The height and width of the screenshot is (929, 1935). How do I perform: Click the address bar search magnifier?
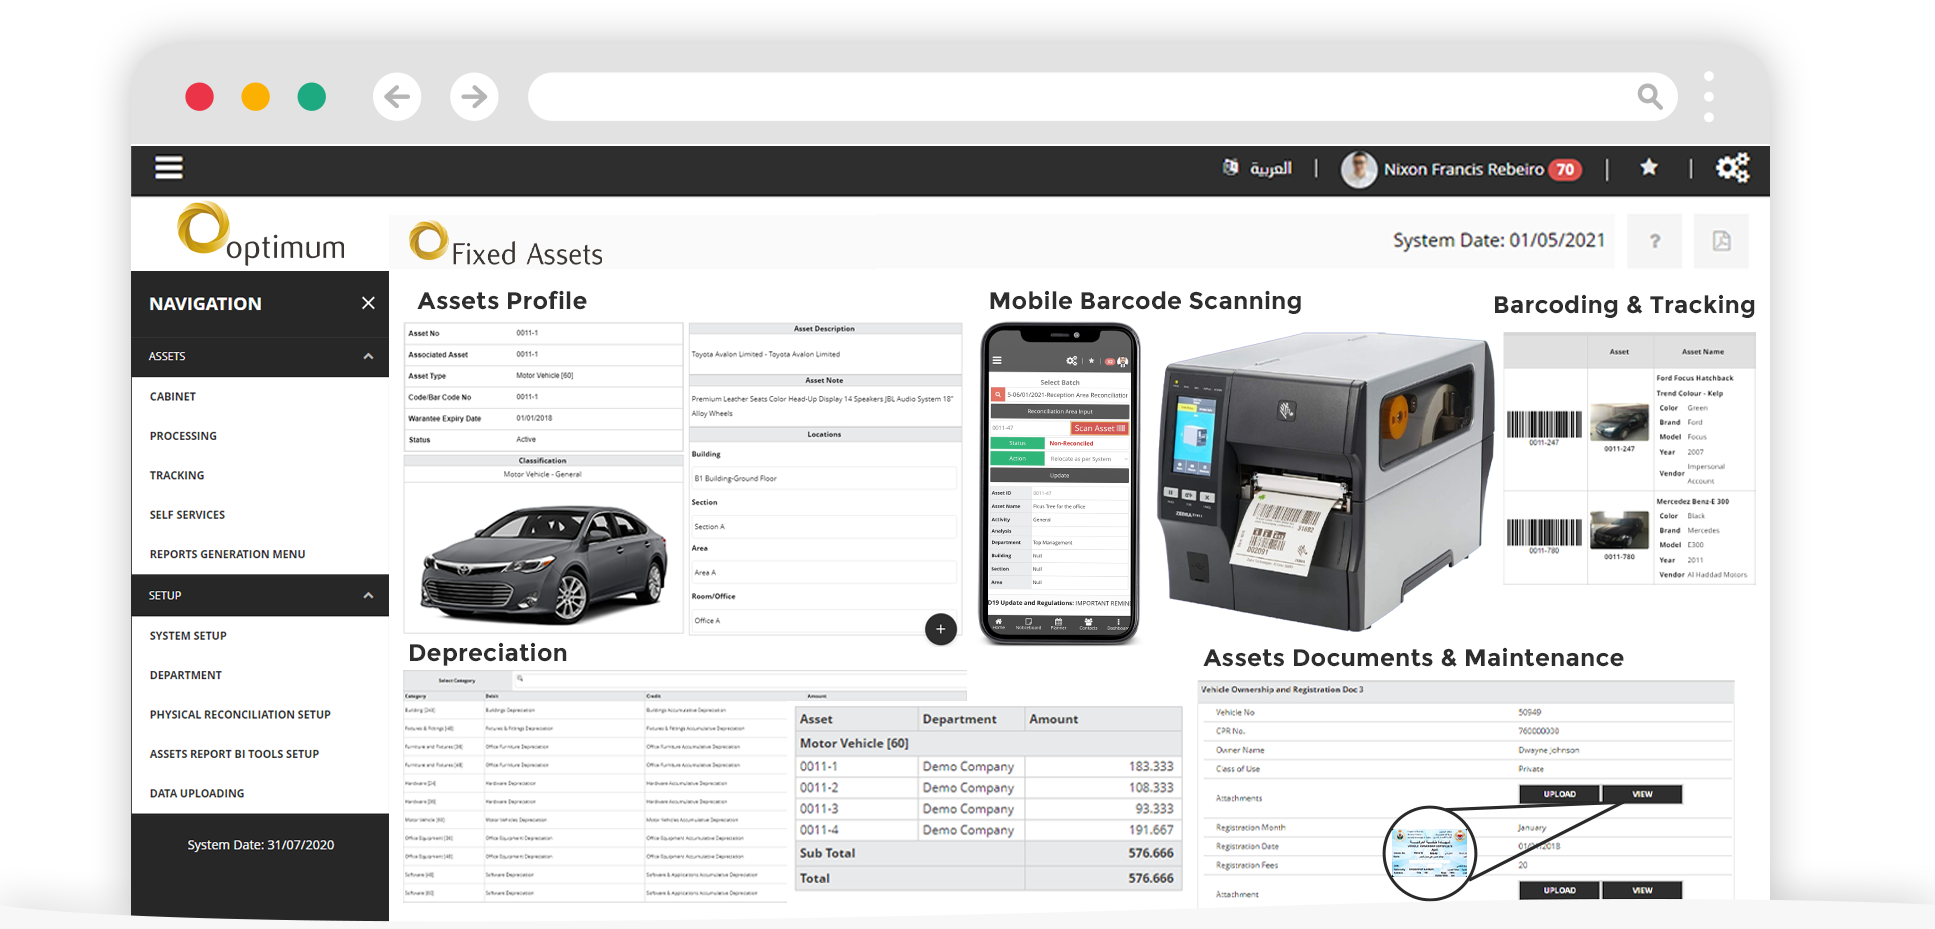pos(1650,97)
